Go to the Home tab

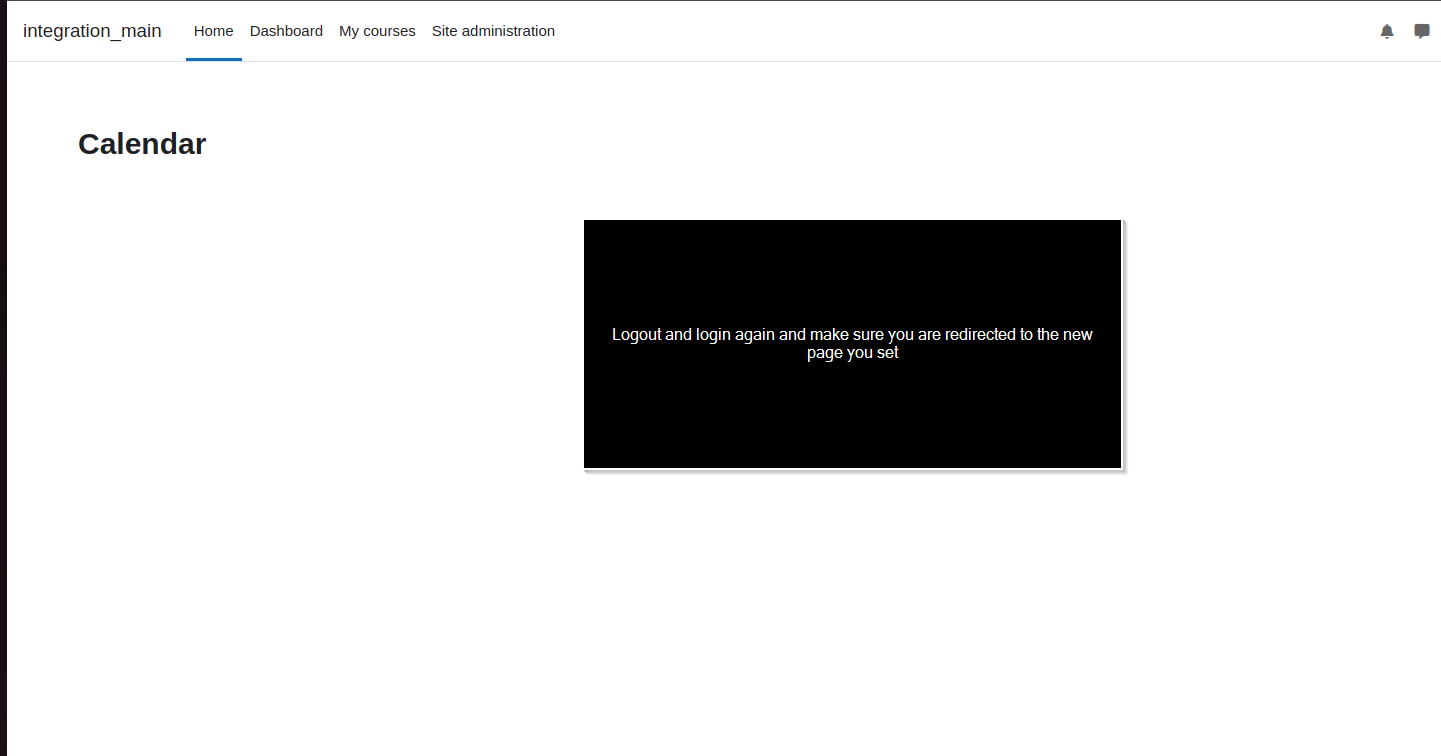click(214, 31)
